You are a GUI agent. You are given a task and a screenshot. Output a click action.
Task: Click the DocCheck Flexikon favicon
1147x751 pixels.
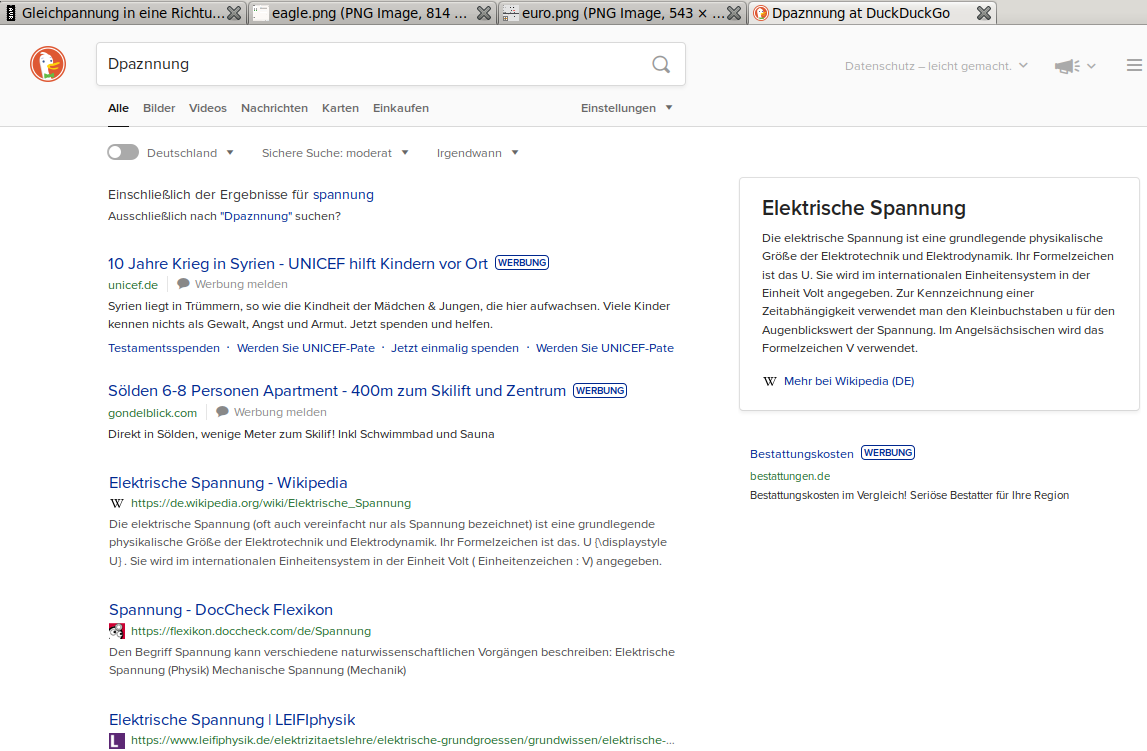(116, 630)
